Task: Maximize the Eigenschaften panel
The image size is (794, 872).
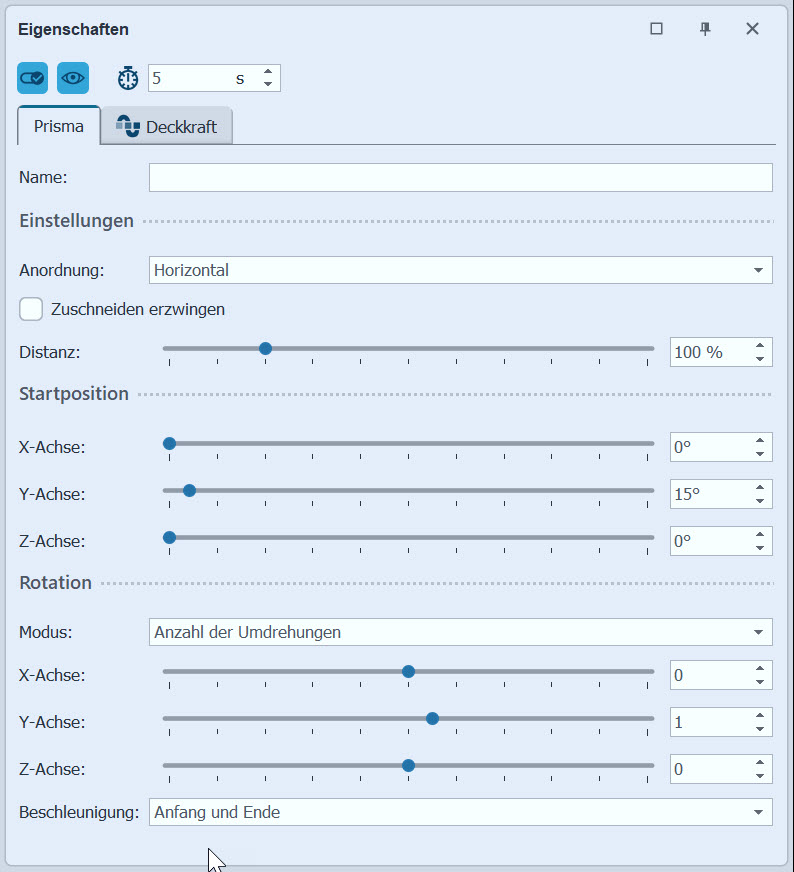Action: pyautogui.click(x=656, y=29)
